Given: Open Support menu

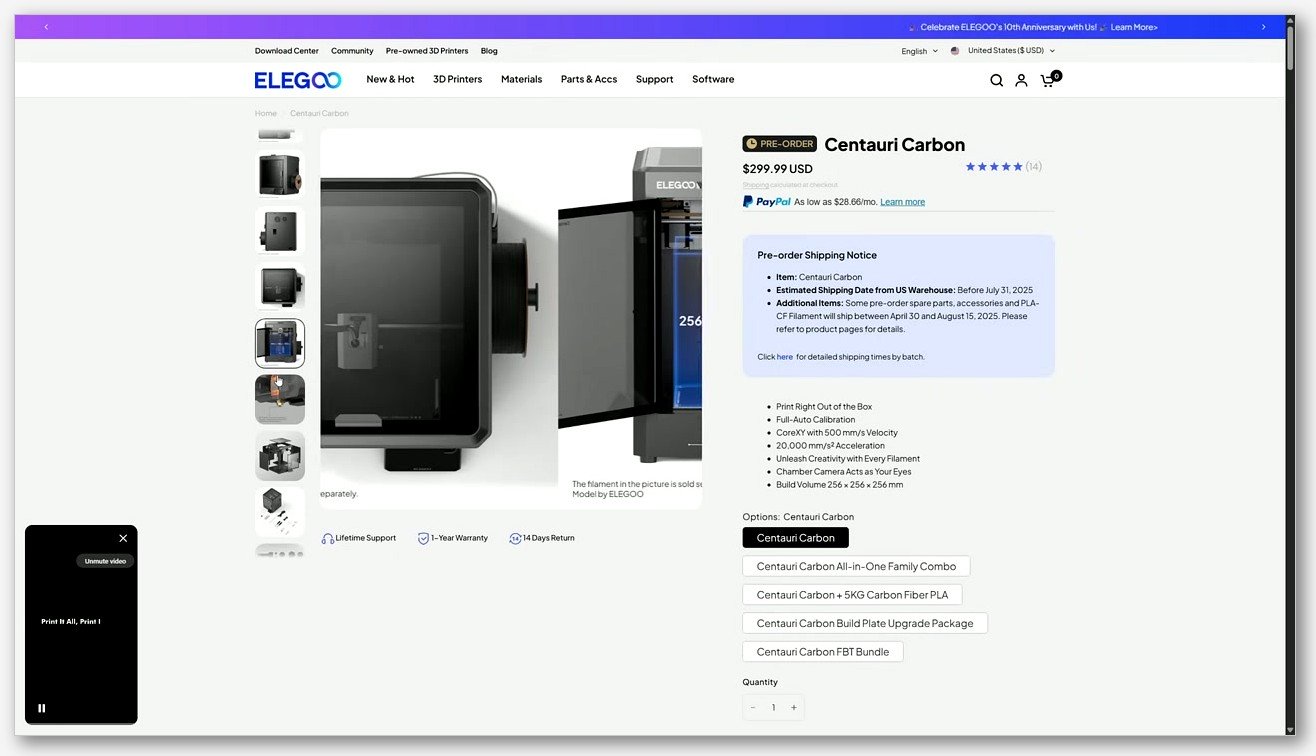Looking at the screenshot, I should [x=655, y=80].
